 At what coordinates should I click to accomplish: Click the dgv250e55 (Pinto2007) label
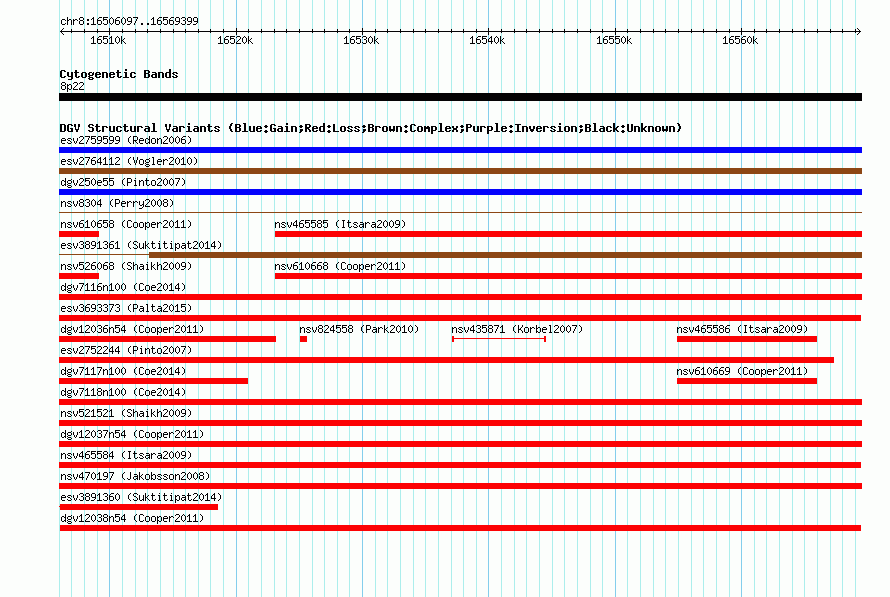click(x=123, y=182)
